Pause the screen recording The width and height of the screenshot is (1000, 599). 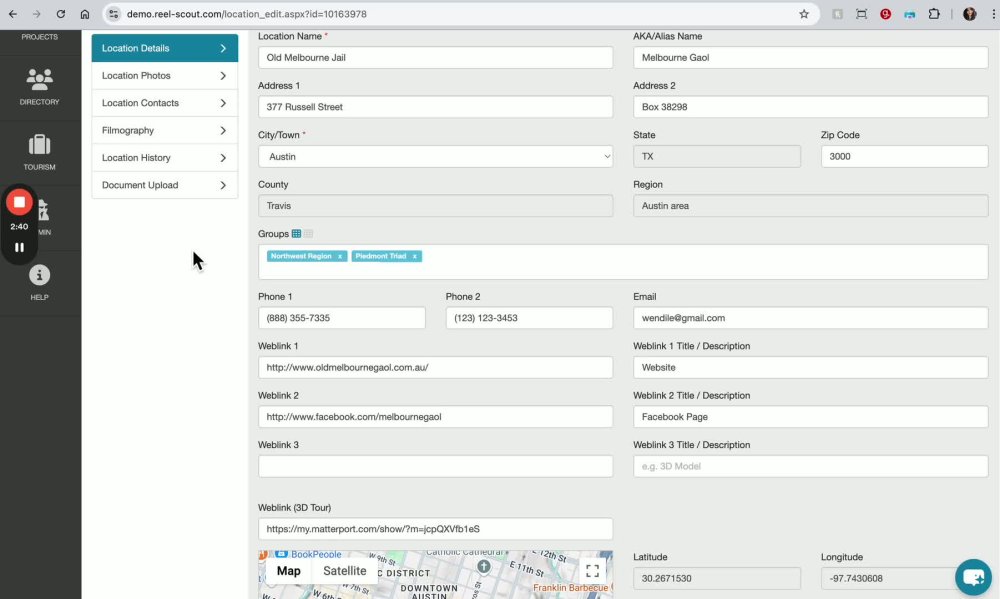(19, 248)
